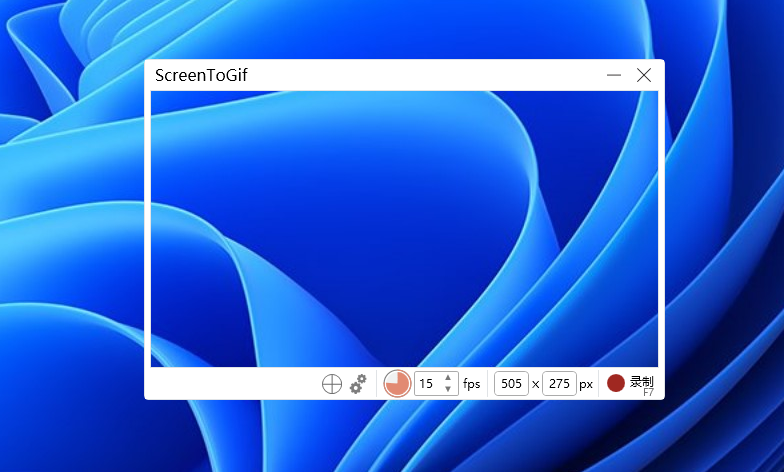Close the ScreenToGif recorder window
The height and width of the screenshot is (472, 784).
pos(644,75)
